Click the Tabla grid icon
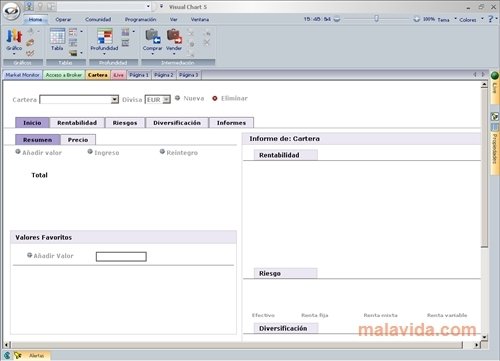Image resolution: width=500 pixels, height=361 pixels. click(57, 36)
